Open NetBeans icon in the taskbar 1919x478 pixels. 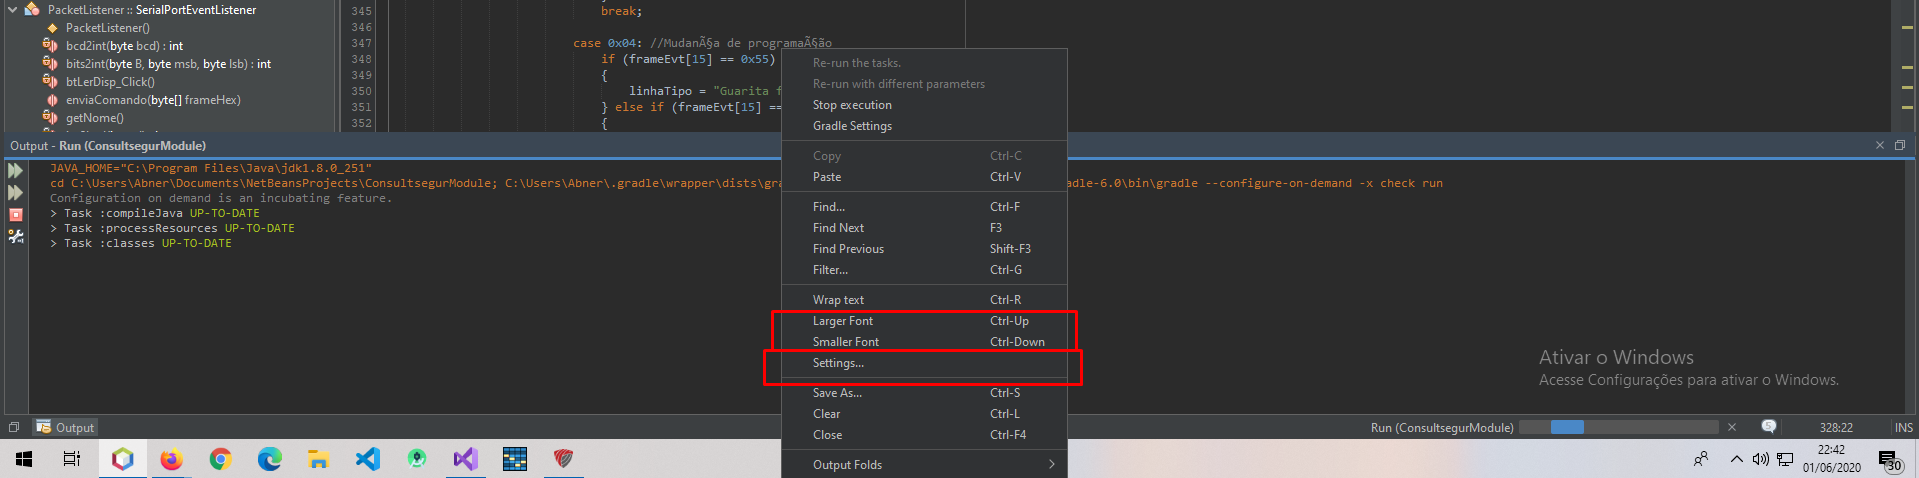pyautogui.click(x=122, y=459)
